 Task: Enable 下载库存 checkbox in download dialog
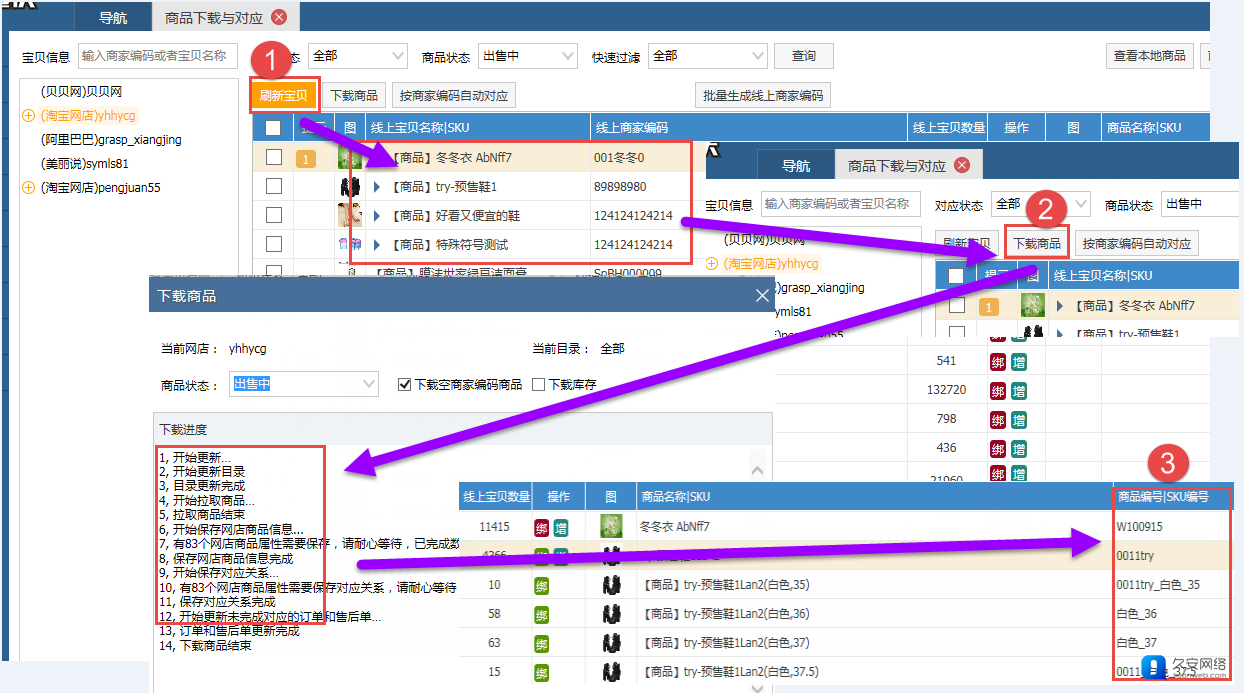pyautogui.click(x=538, y=384)
